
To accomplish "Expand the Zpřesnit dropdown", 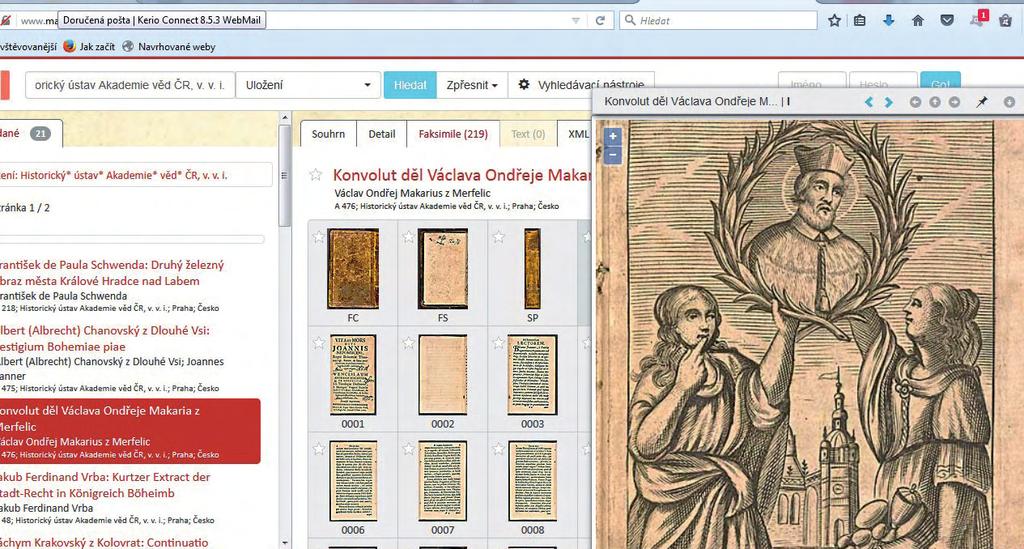I will [472, 85].
